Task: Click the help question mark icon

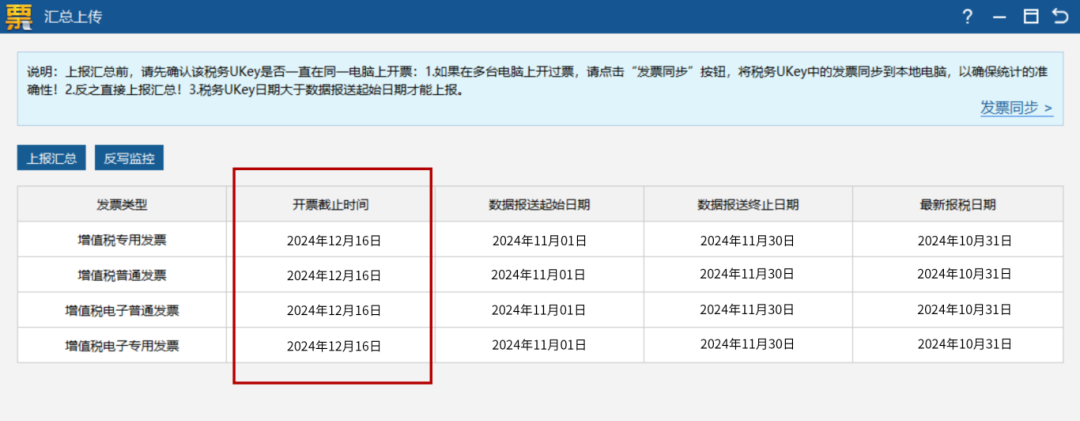Action: pyautogui.click(x=968, y=17)
